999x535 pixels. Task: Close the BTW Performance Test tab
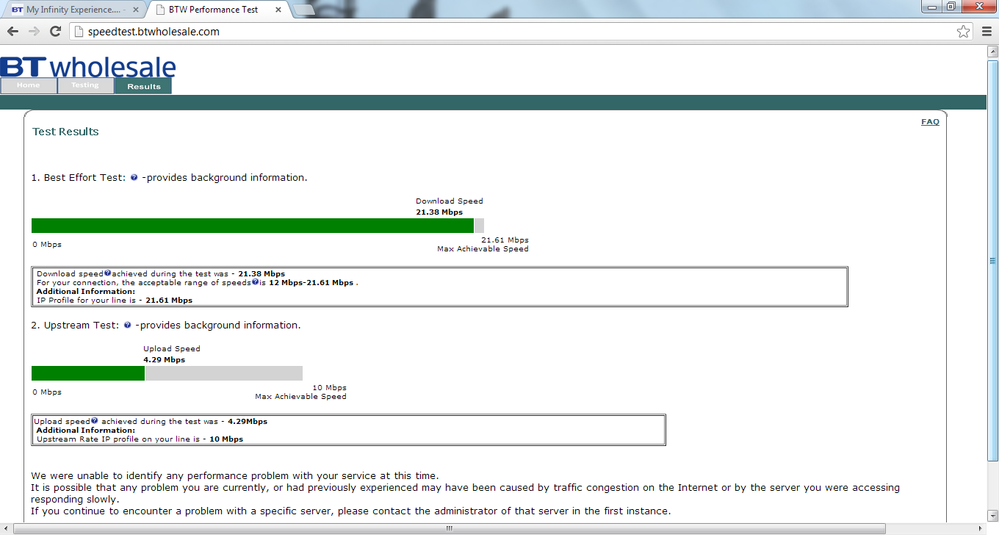(278, 10)
